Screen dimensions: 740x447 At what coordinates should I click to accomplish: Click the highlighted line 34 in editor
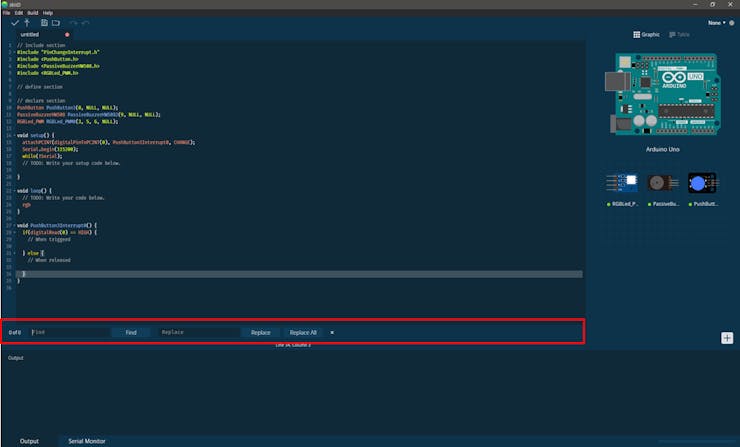pyautogui.click(x=299, y=274)
